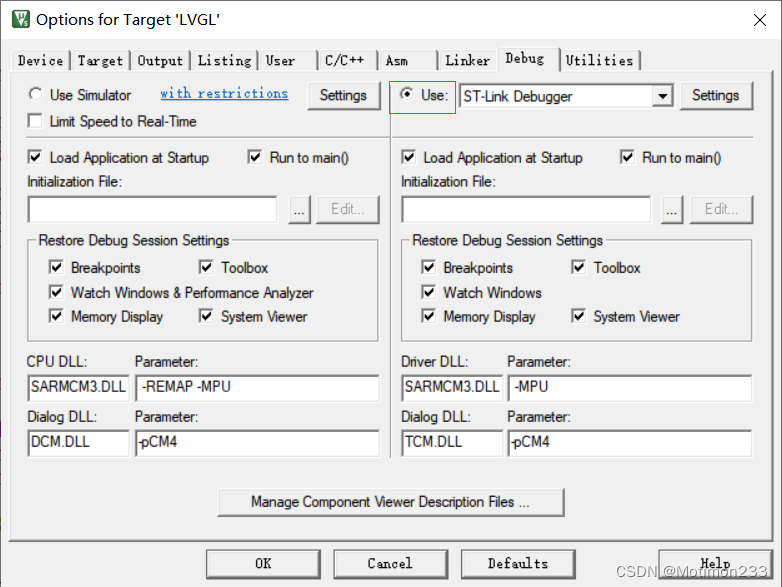The width and height of the screenshot is (782, 587).
Task: Browse for simulator initialization file
Action: point(299,209)
